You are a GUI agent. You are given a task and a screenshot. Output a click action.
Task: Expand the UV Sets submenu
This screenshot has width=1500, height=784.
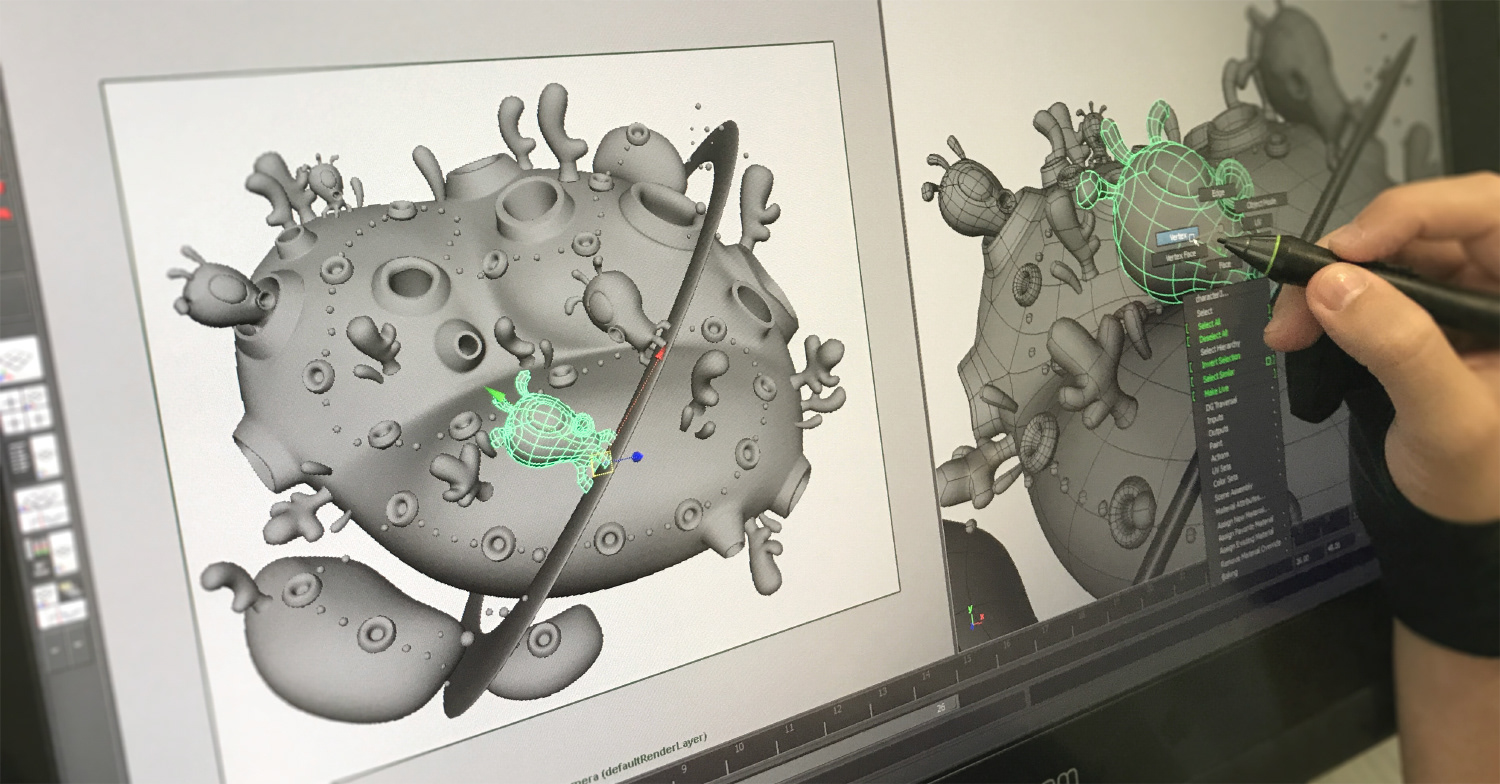point(1221,470)
